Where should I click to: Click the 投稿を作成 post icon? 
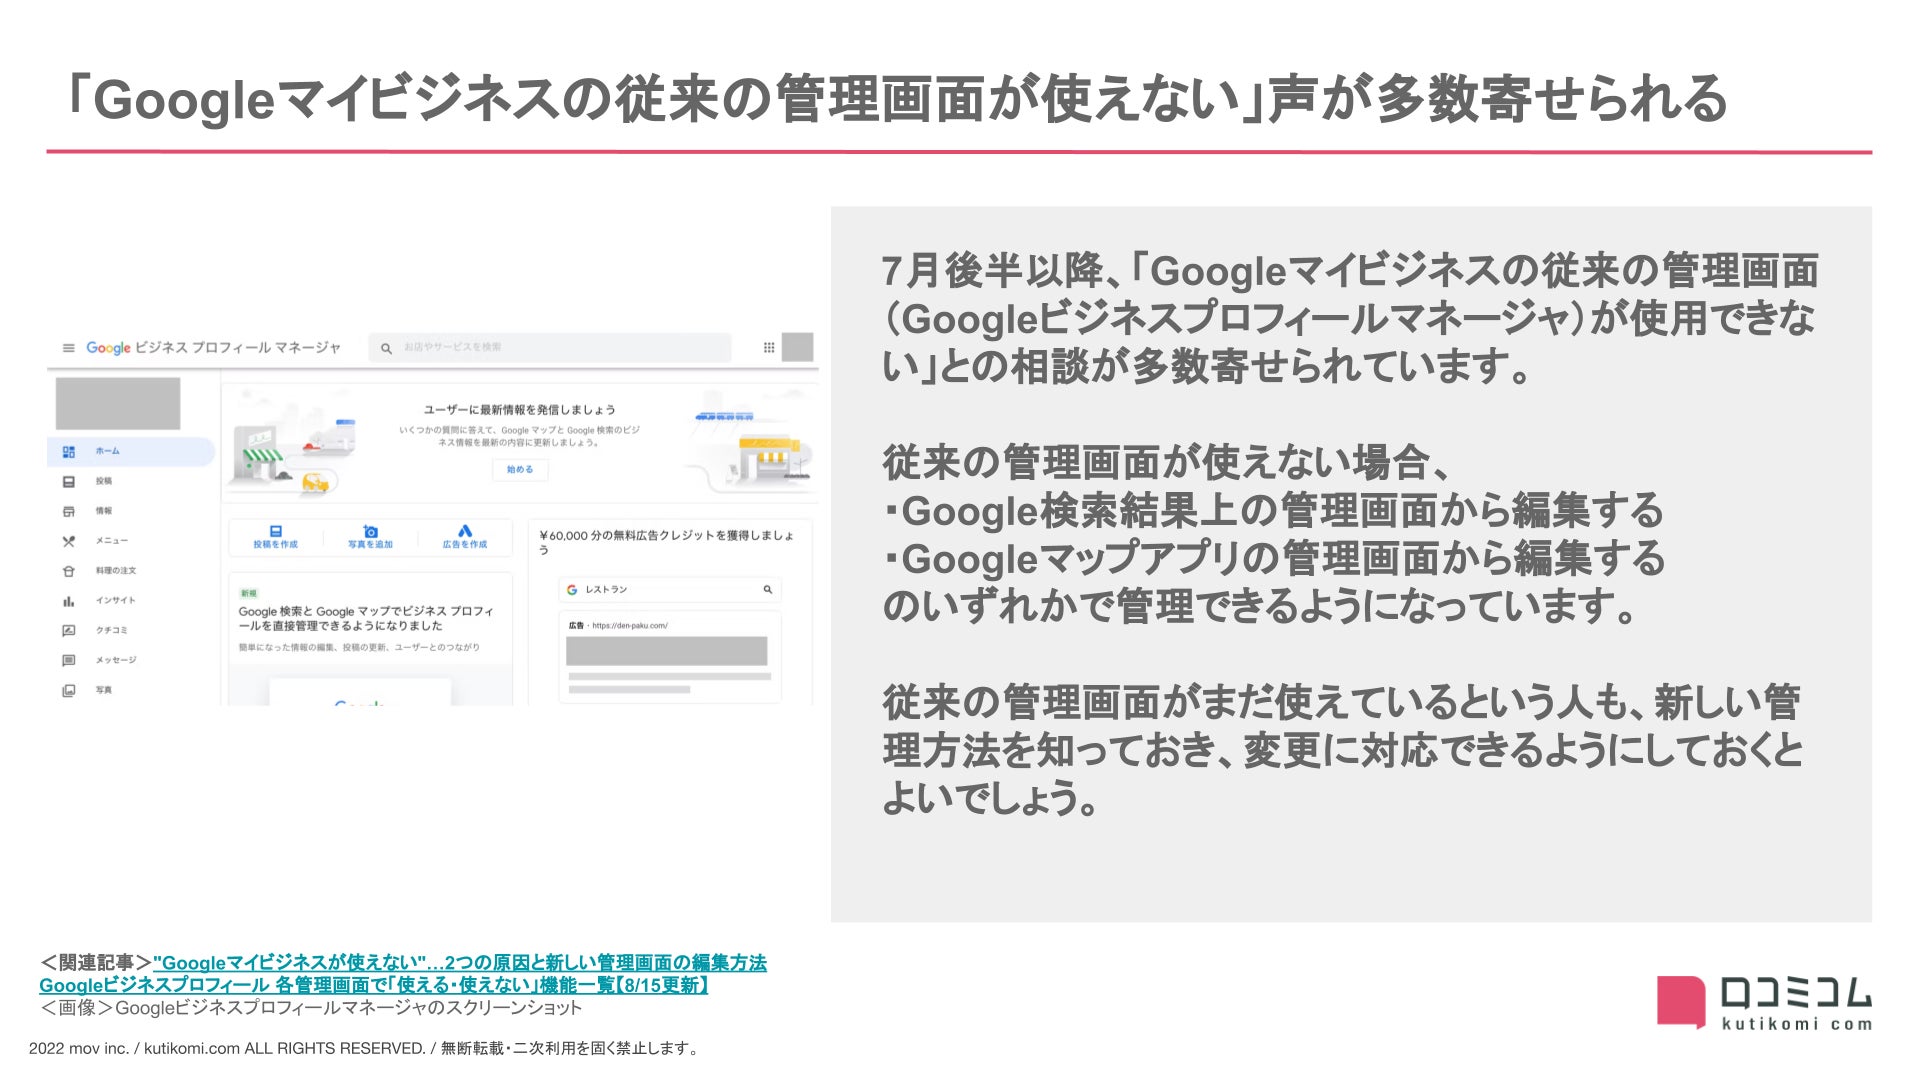coord(276,531)
